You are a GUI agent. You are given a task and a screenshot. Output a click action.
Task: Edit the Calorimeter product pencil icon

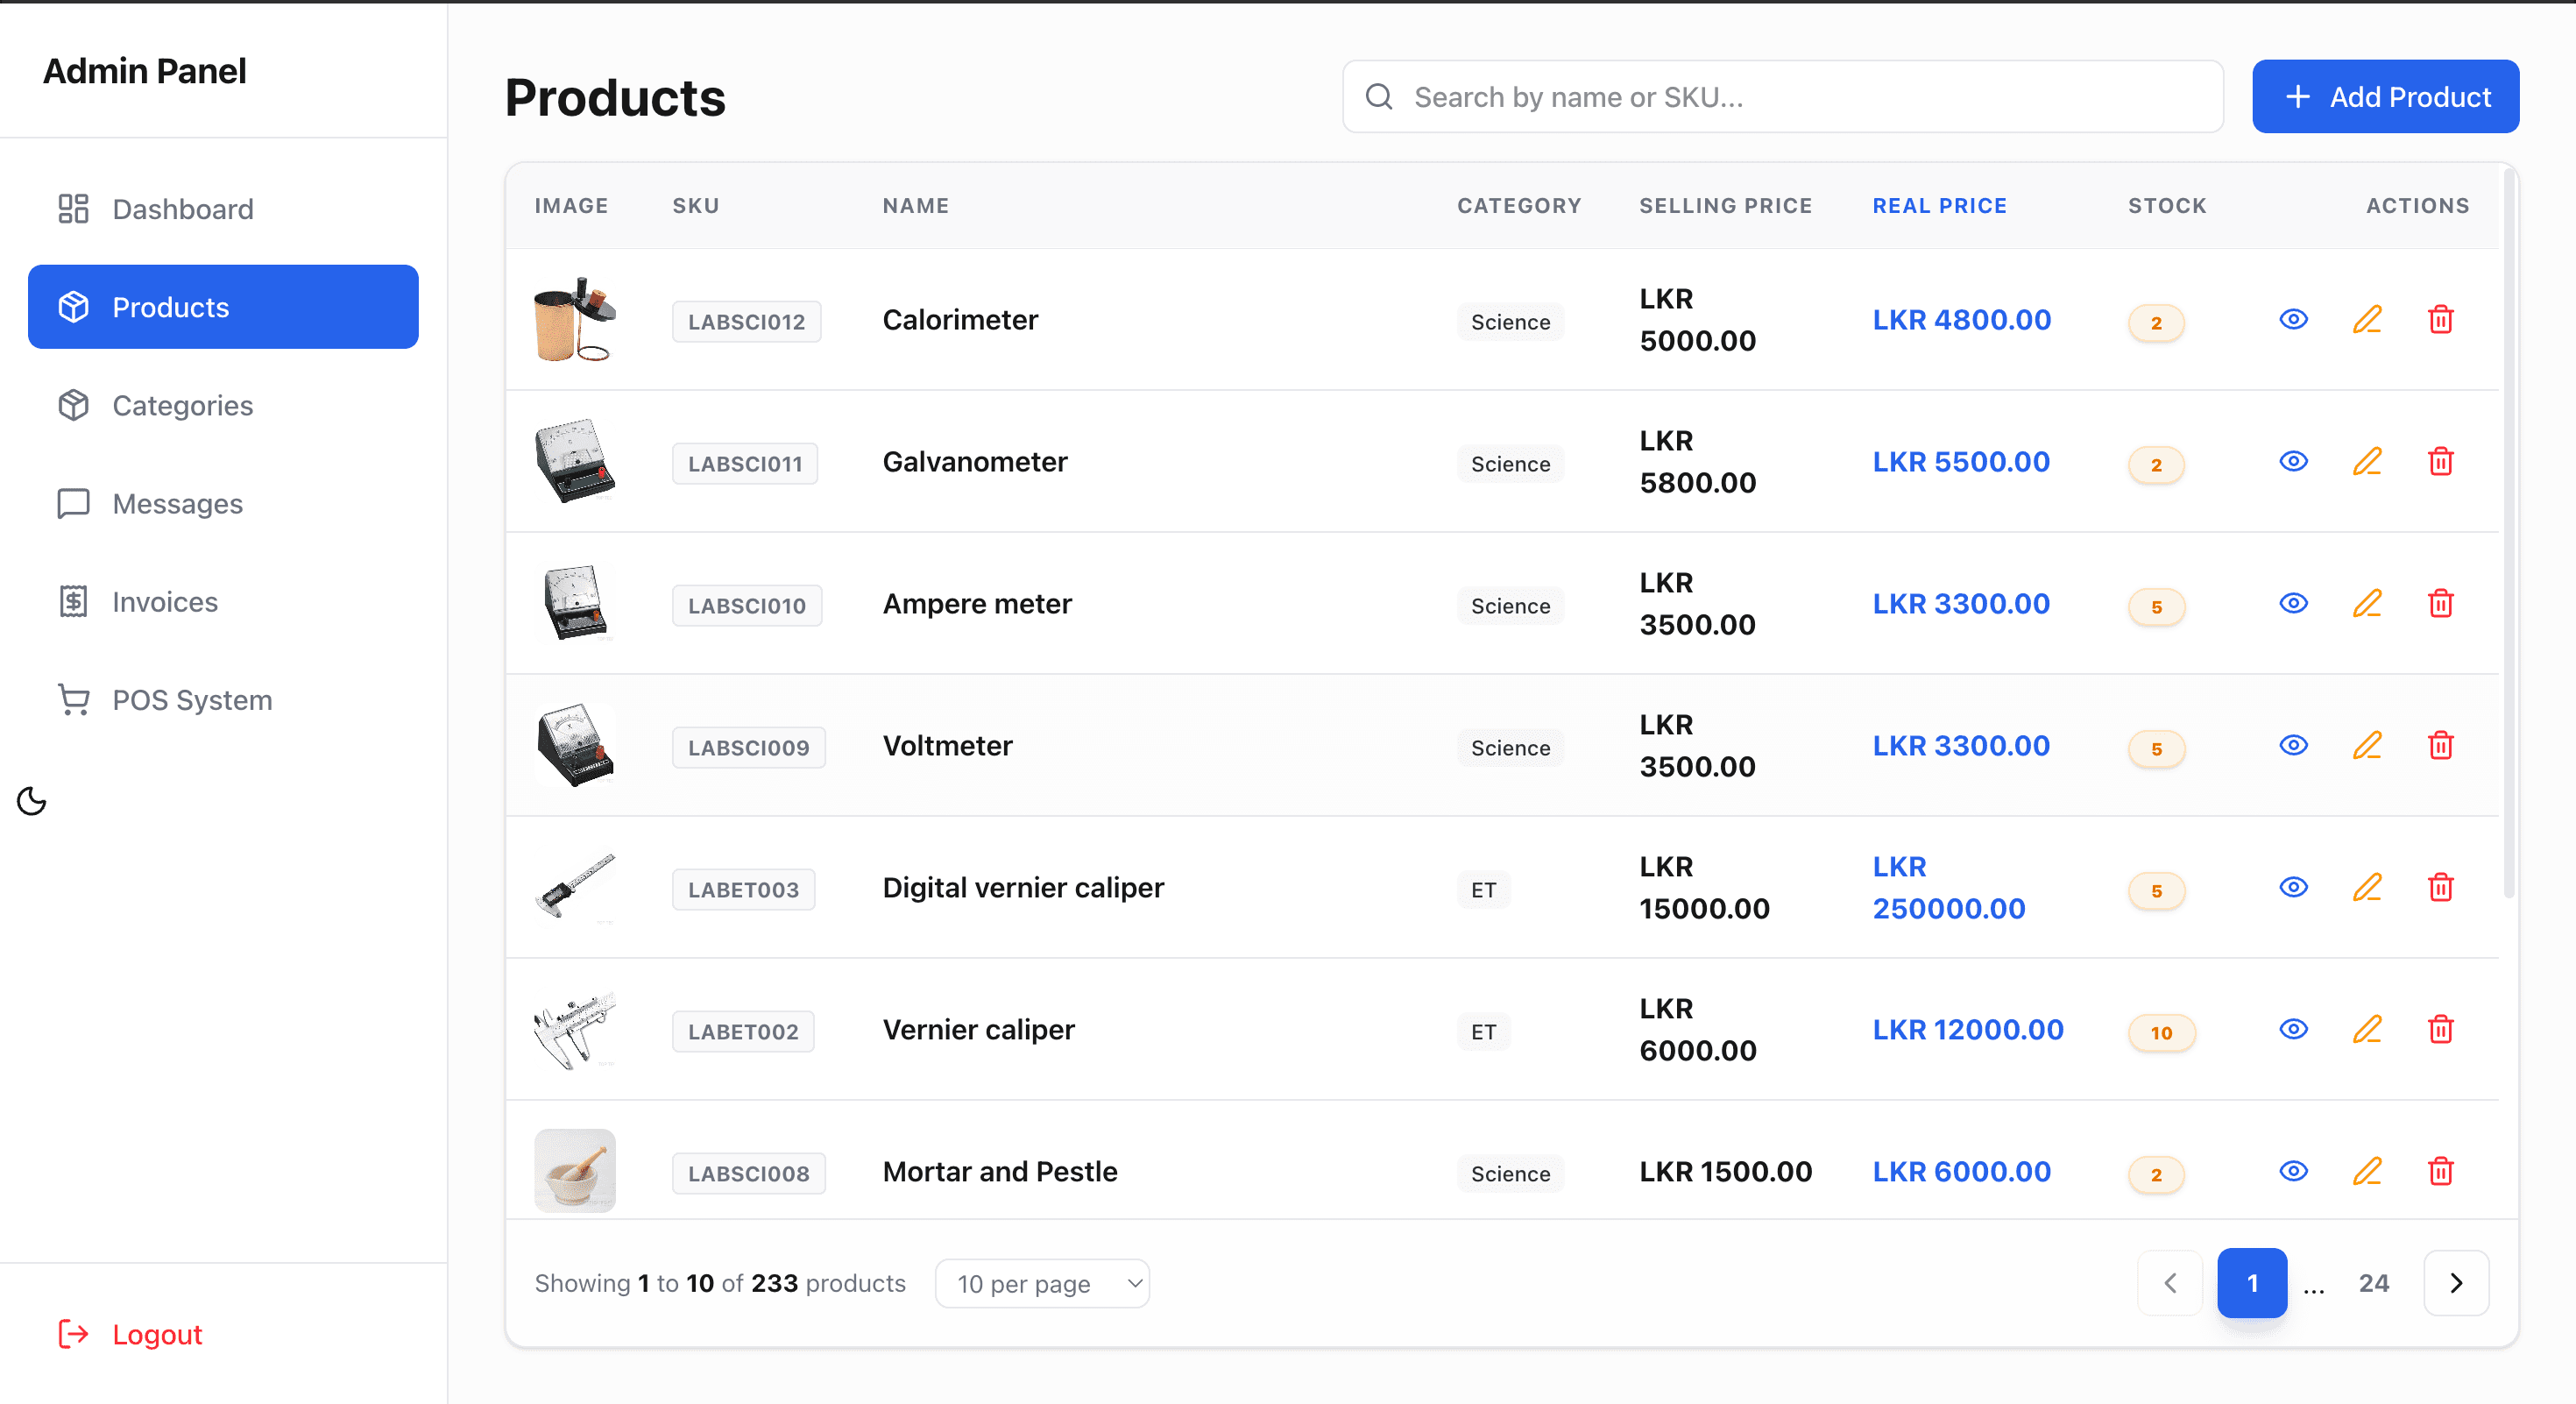click(2367, 319)
